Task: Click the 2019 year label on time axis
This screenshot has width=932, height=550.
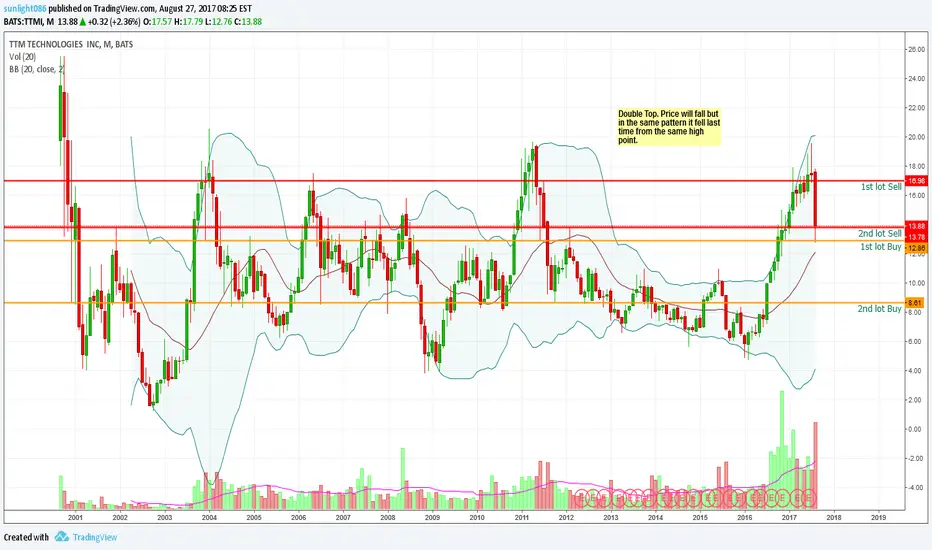Action: [x=879, y=517]
